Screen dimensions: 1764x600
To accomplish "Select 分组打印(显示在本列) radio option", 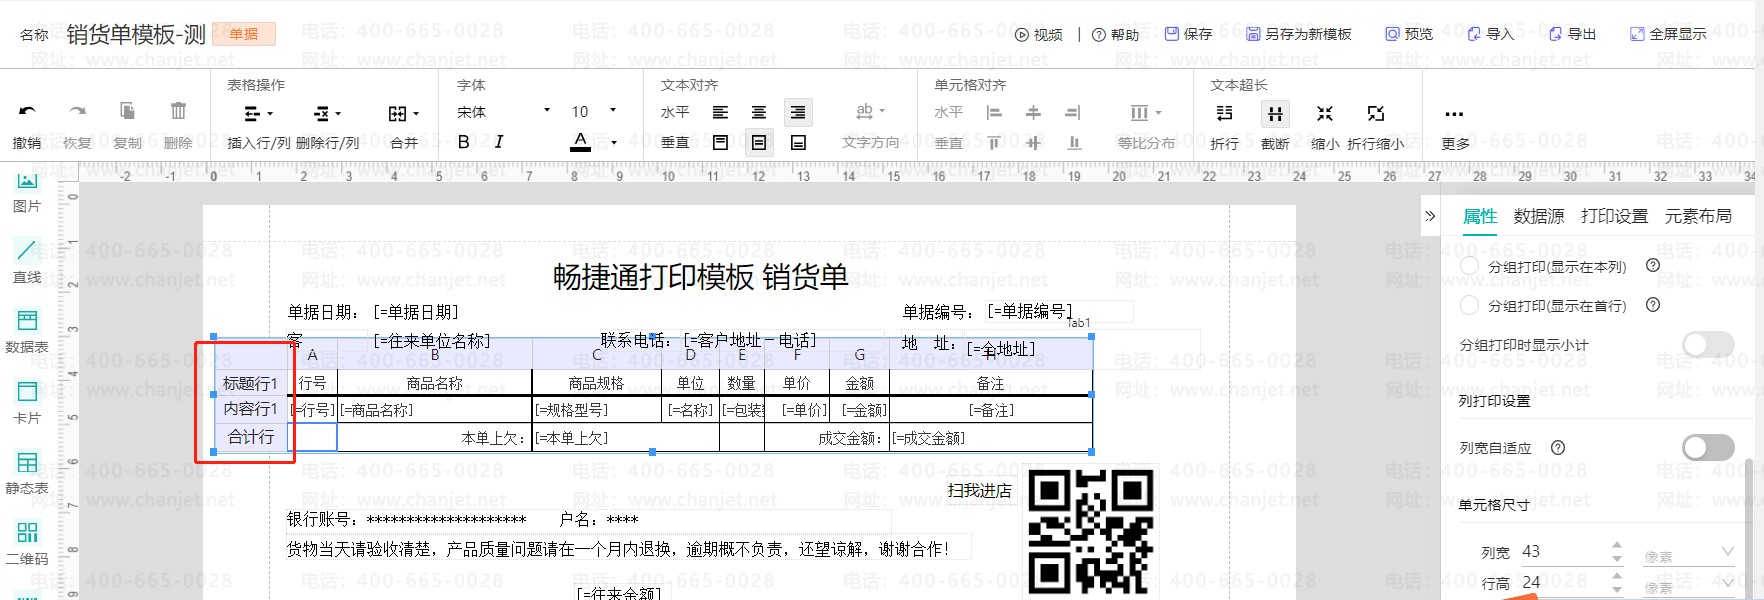I will click(x=1469, y=266).
